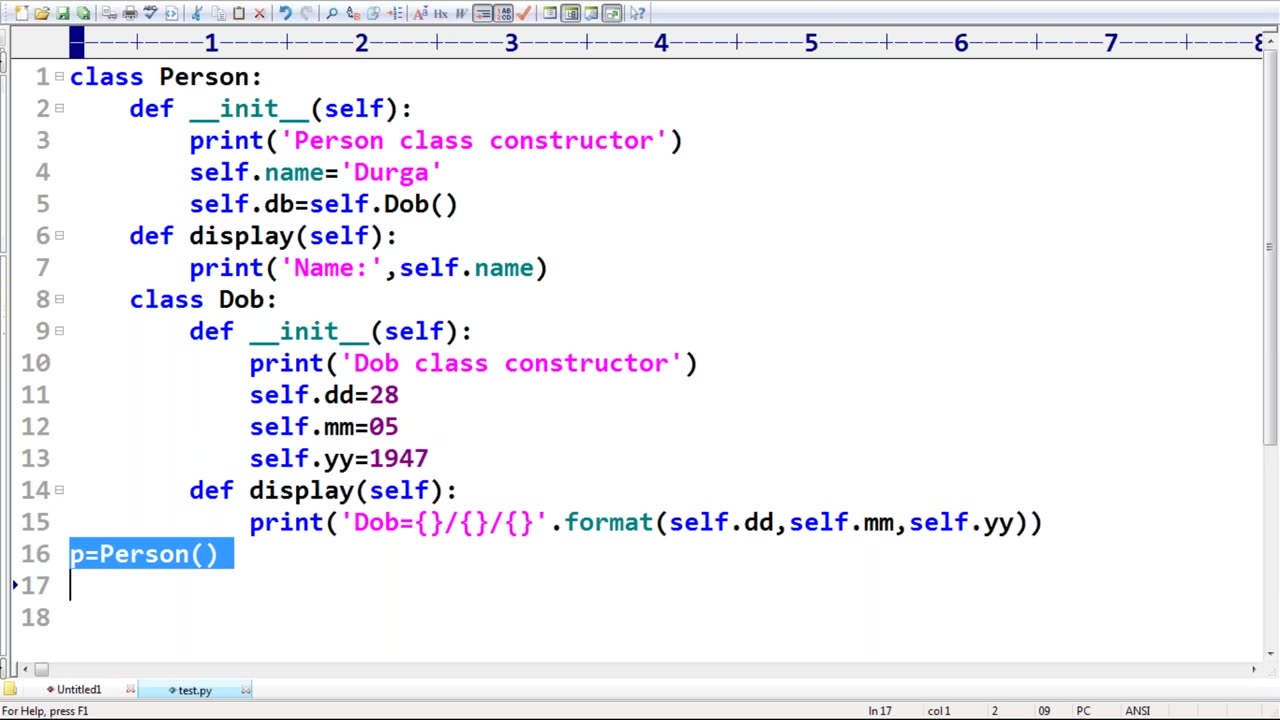
Task: Toggle the output window button
Action: click(591, 13)
